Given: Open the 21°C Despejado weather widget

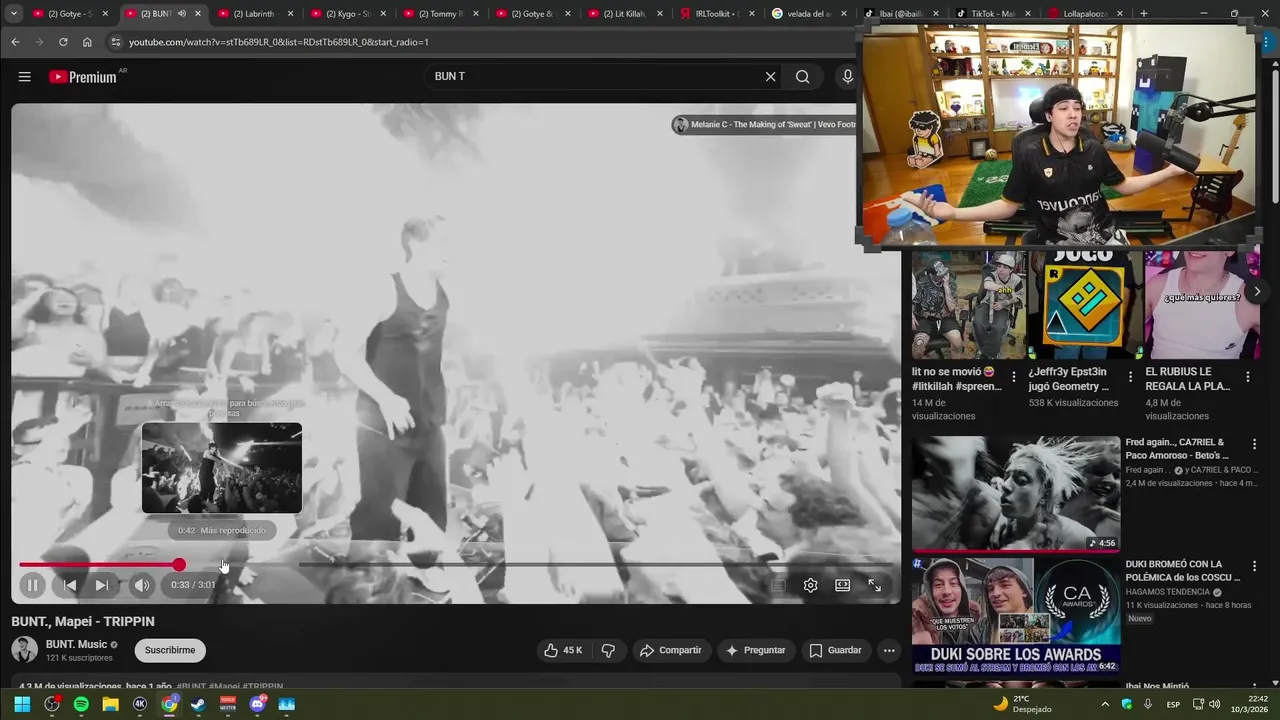Looking at the screenshot, I should pyautogui.click(x=1022, y=704).
